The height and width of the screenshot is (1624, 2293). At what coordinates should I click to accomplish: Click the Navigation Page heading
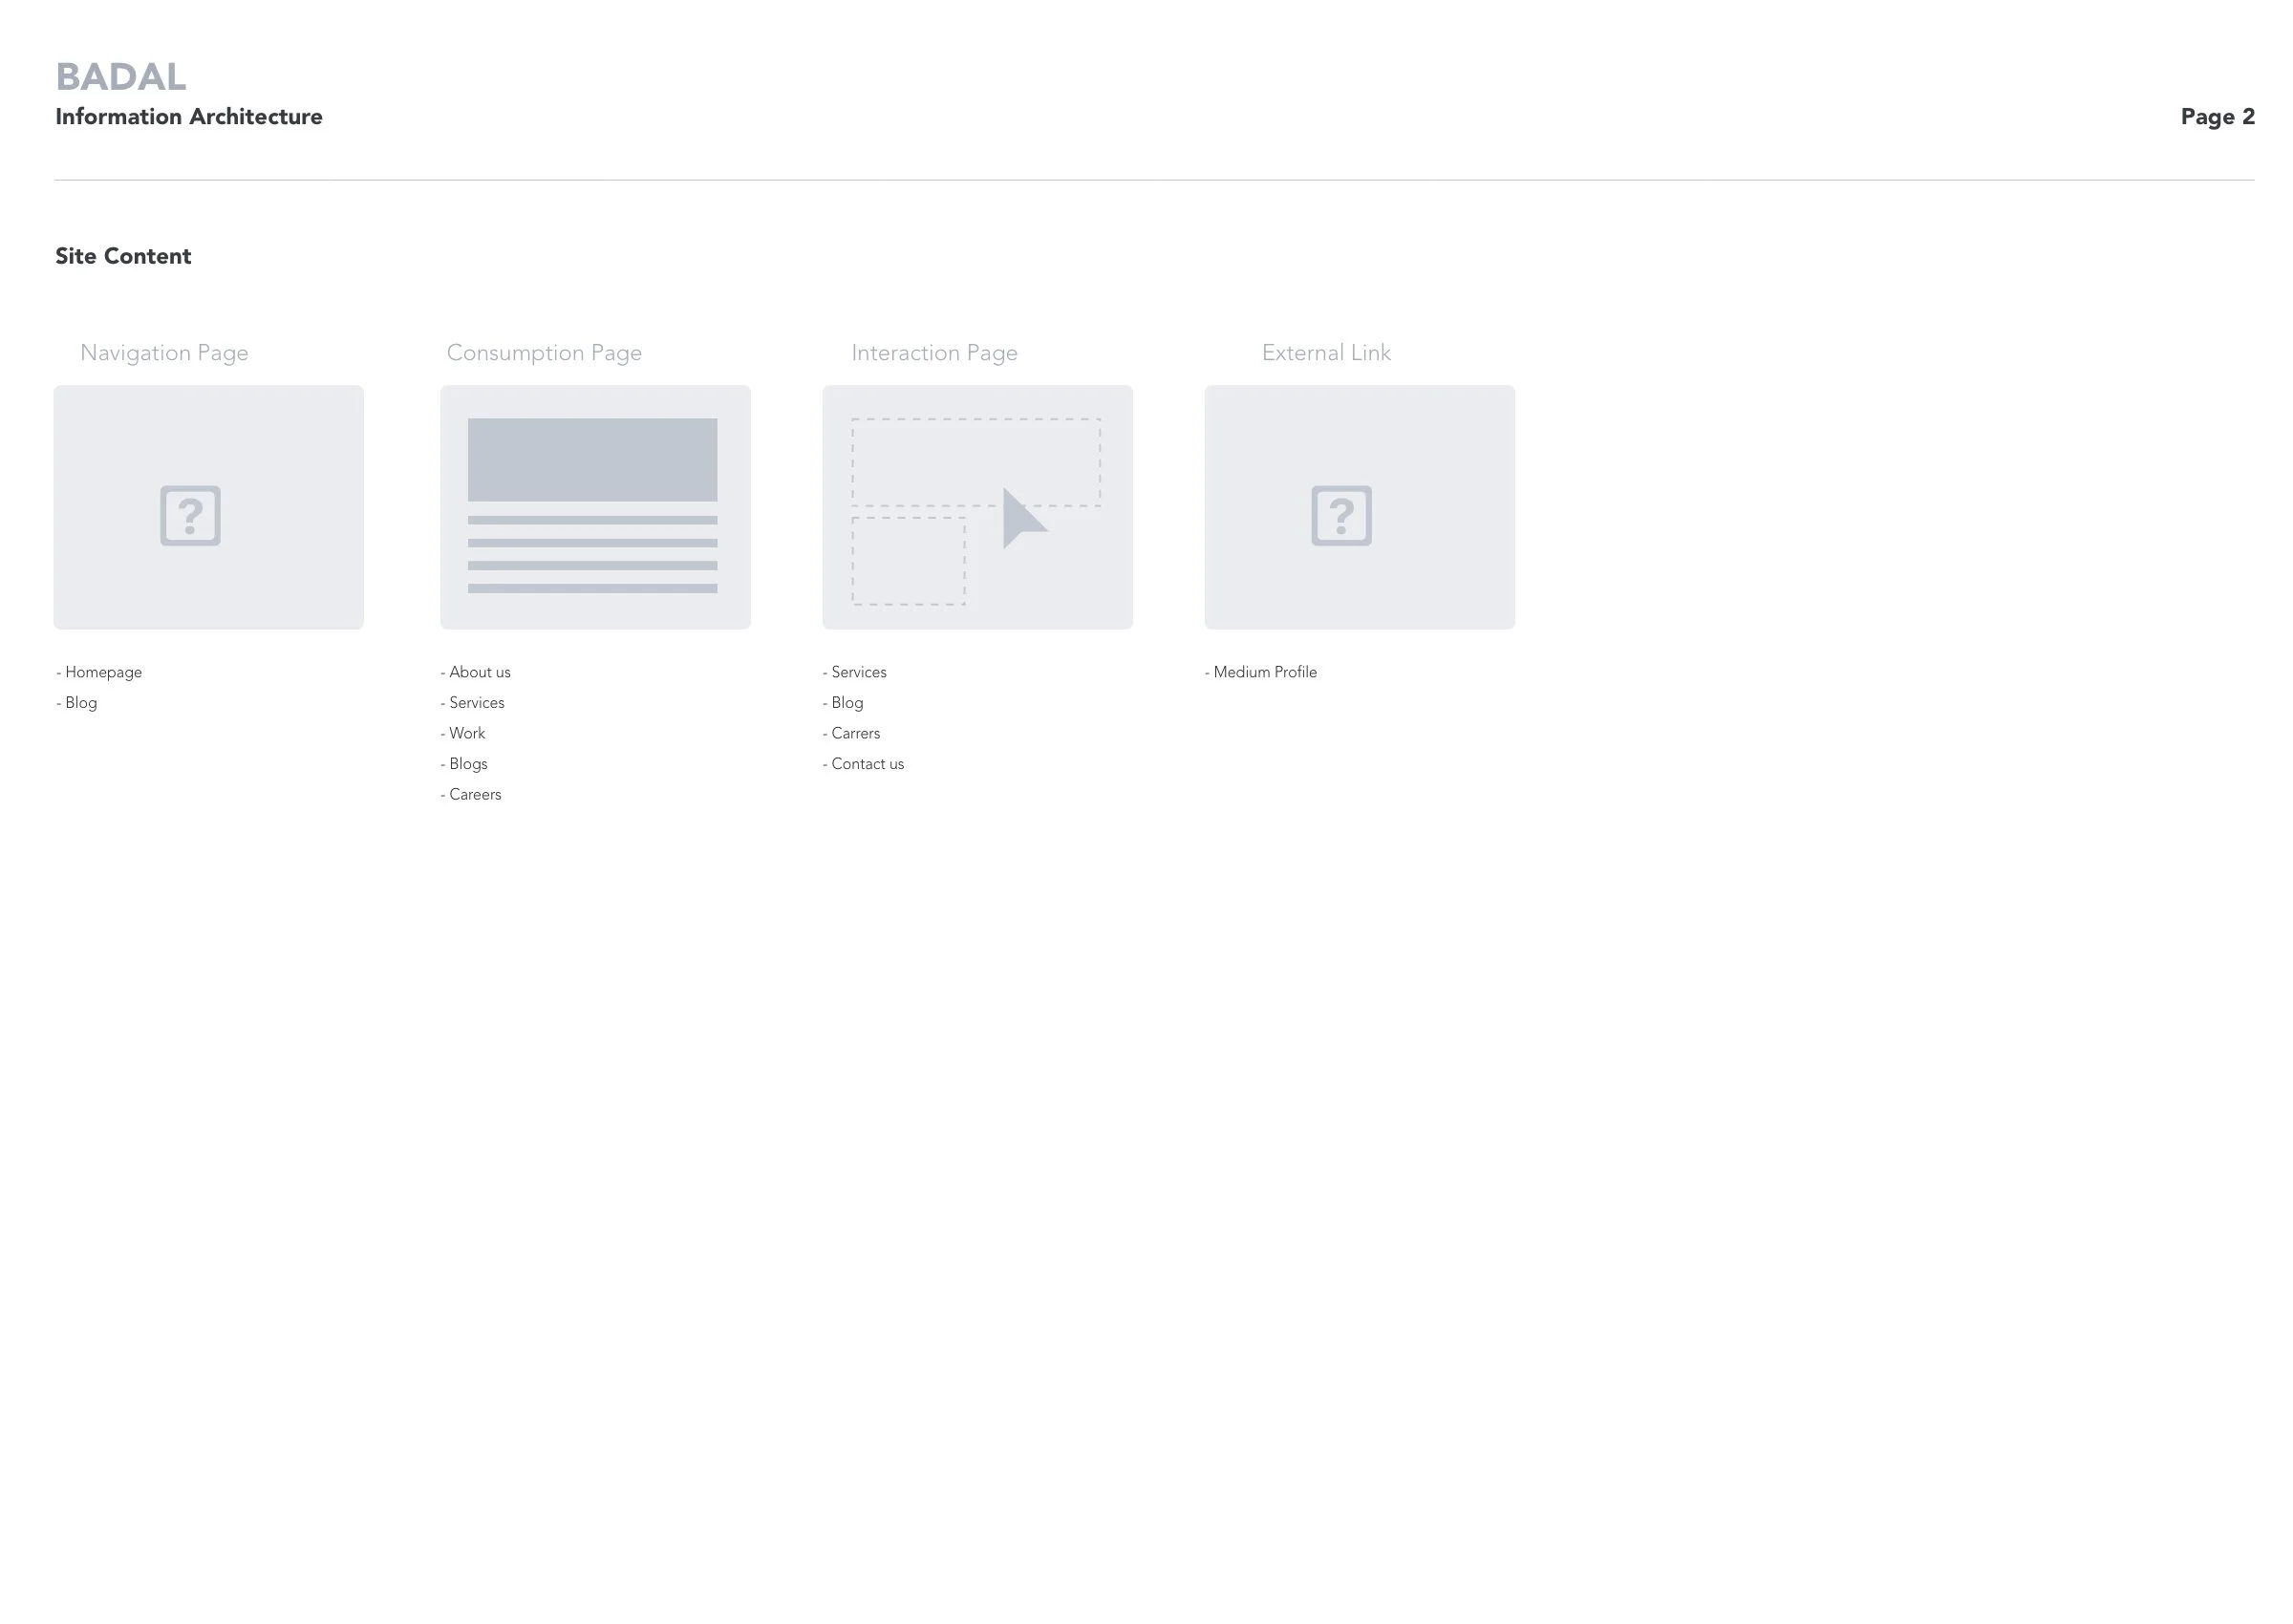coord(164,353)
